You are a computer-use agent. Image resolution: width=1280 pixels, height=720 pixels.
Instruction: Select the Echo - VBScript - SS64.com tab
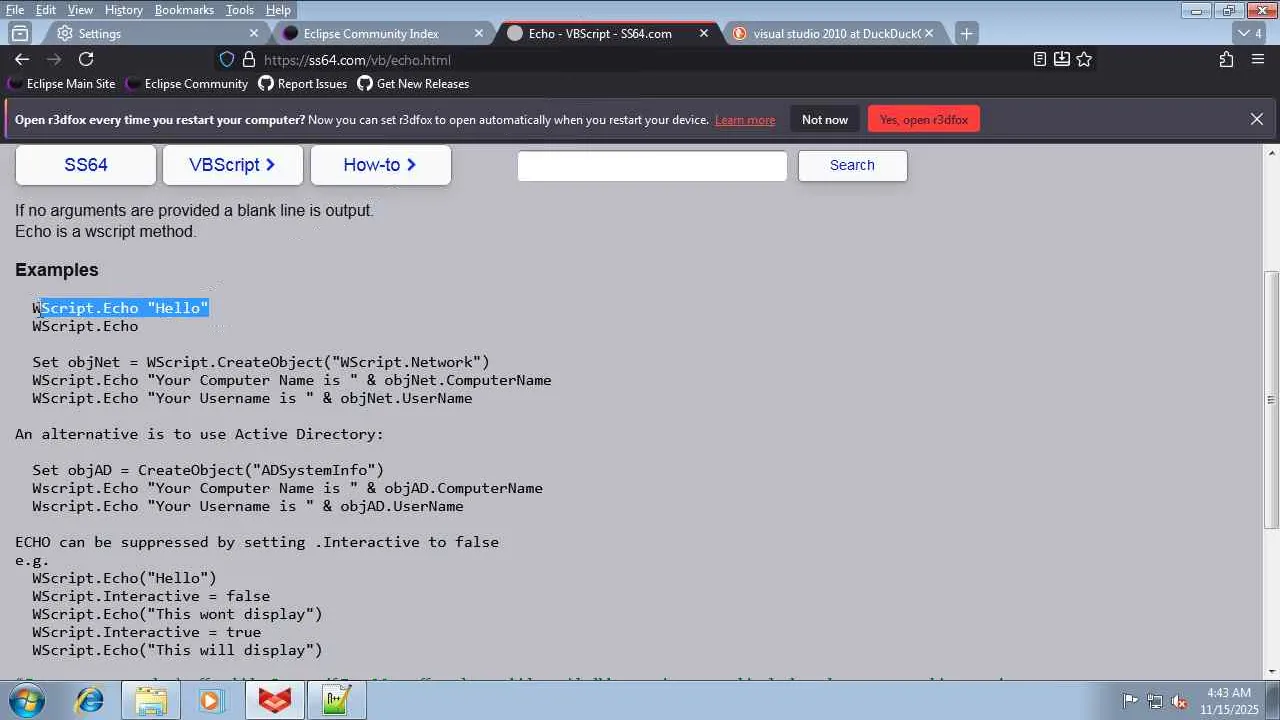point(605,33)
